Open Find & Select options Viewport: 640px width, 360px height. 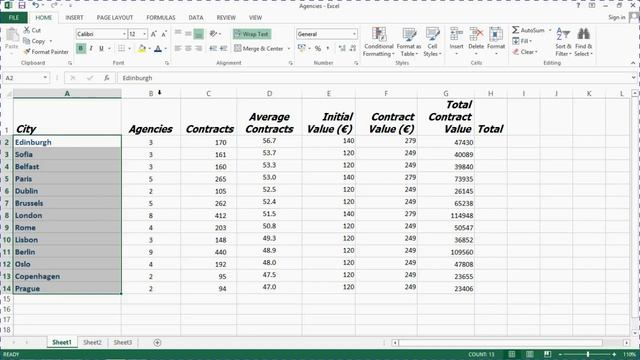(x=584, y=42)
